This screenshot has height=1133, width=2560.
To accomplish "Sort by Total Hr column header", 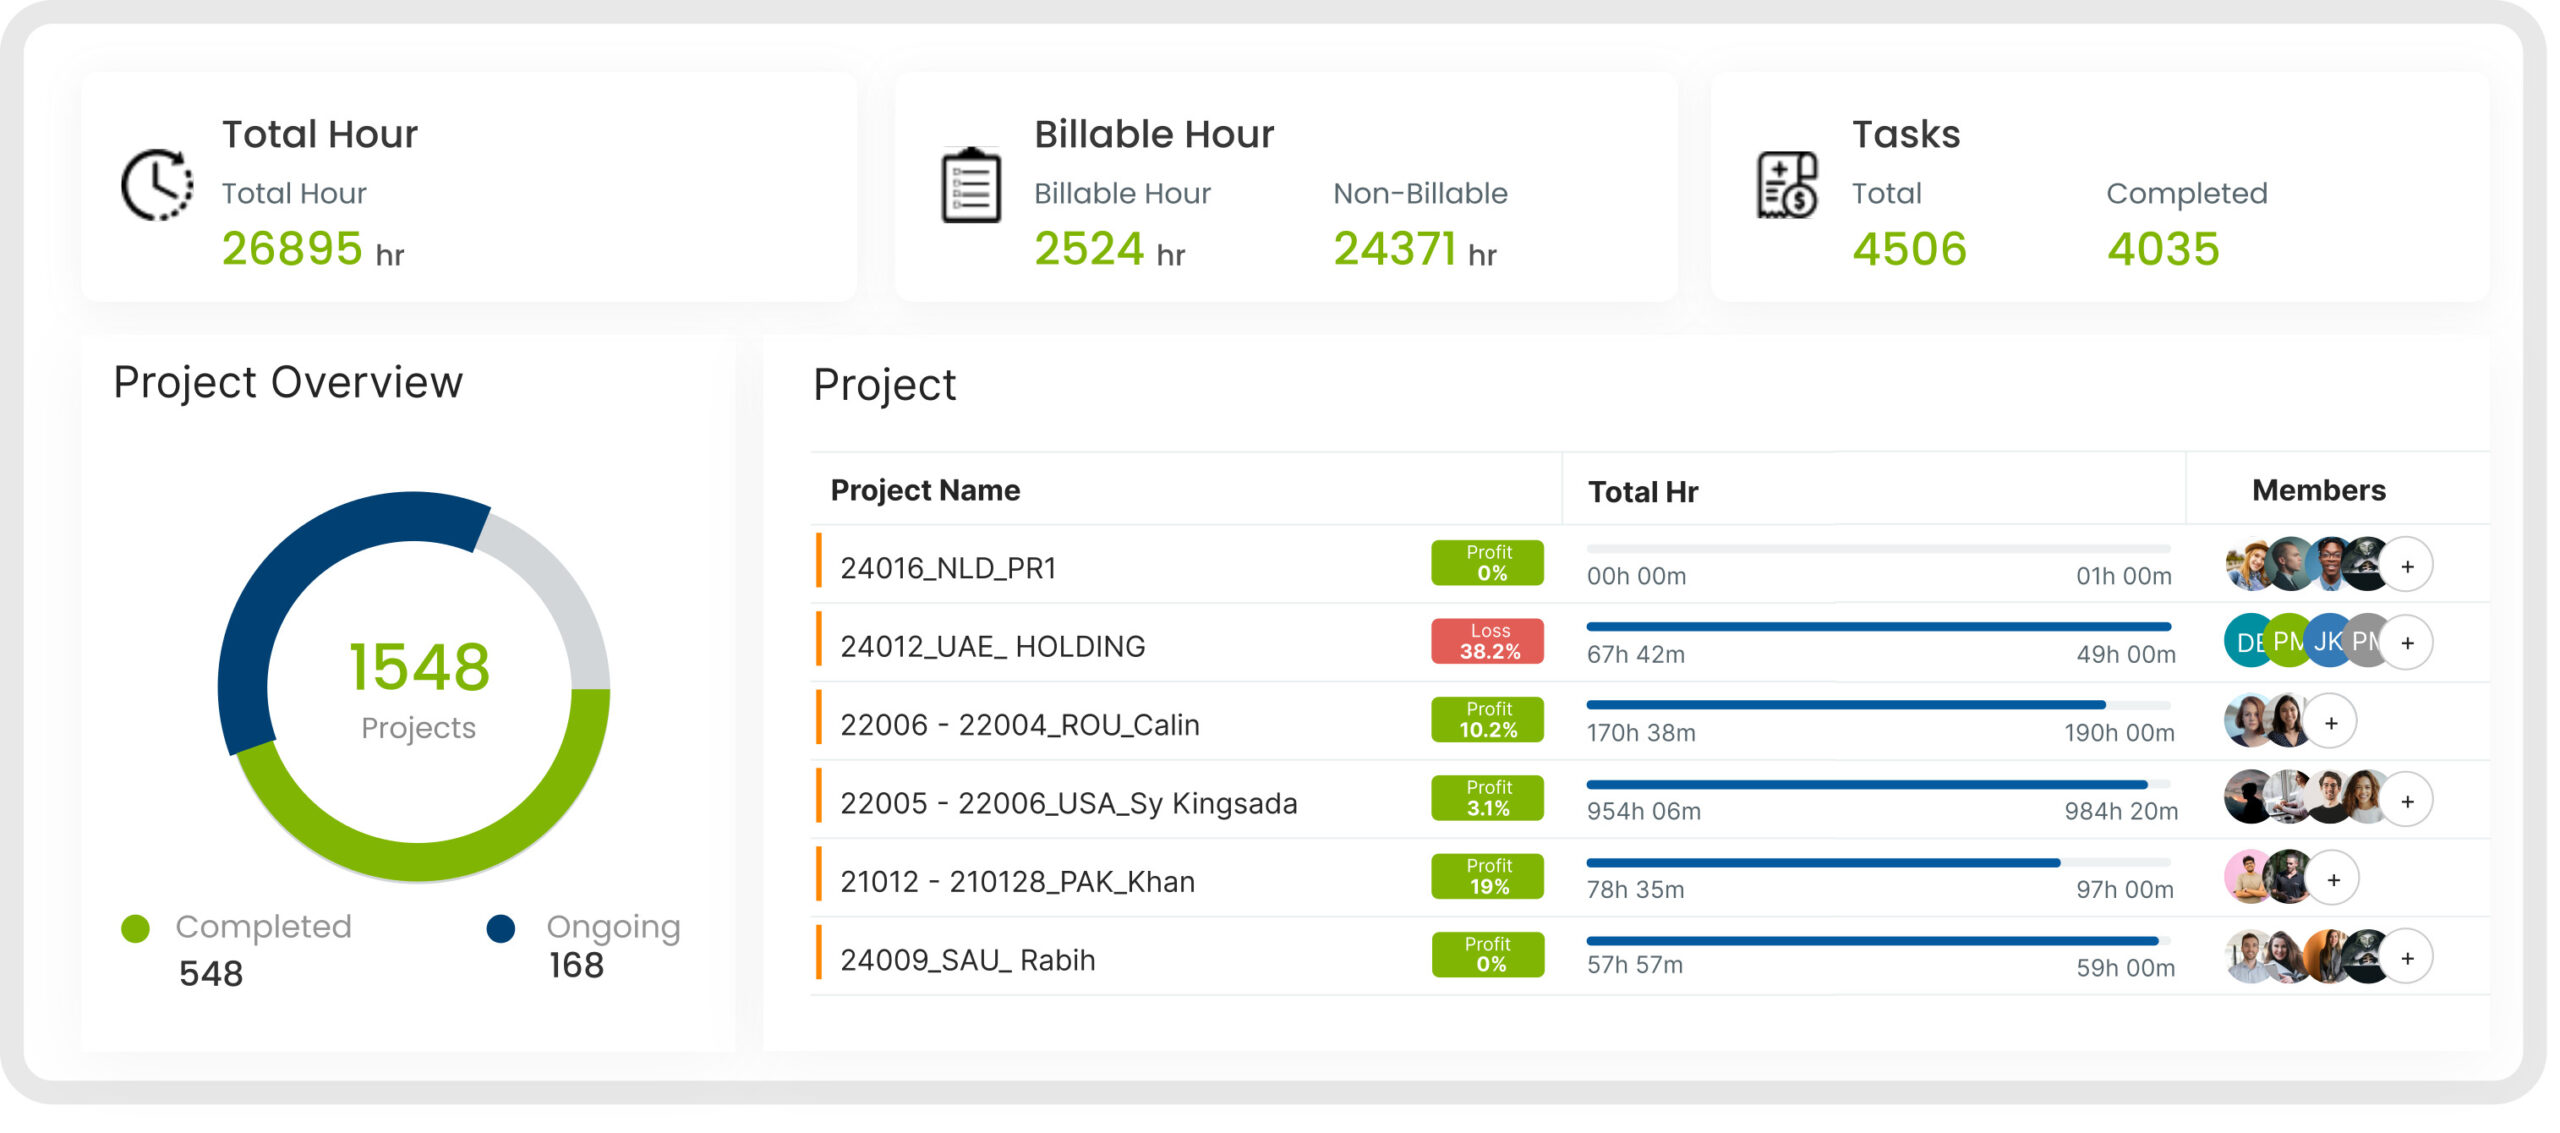I will click(1643, 492).
